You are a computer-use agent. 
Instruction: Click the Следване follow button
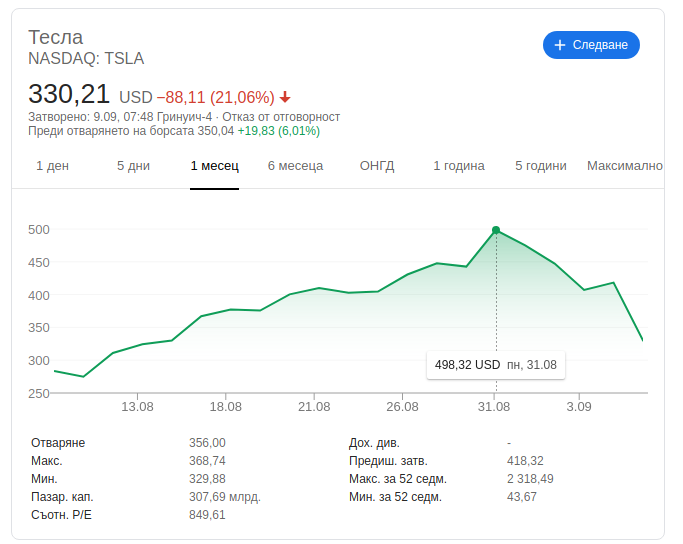click(x=591, y=45)
